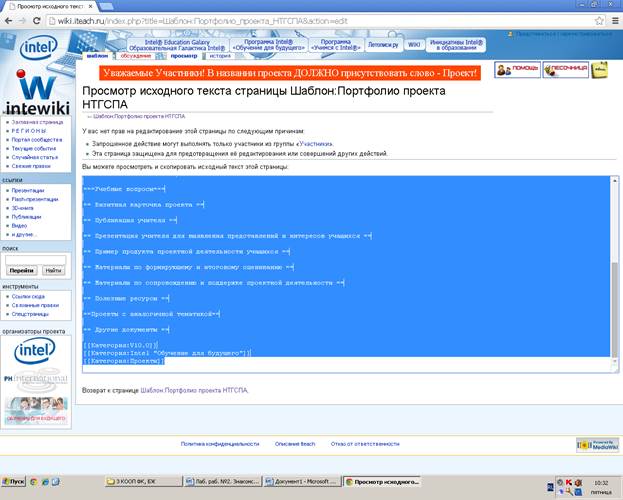
Task: Click the breadcrumb Шаблон:Портфолио проекта НТГСПА link
Action: (139, 116)
